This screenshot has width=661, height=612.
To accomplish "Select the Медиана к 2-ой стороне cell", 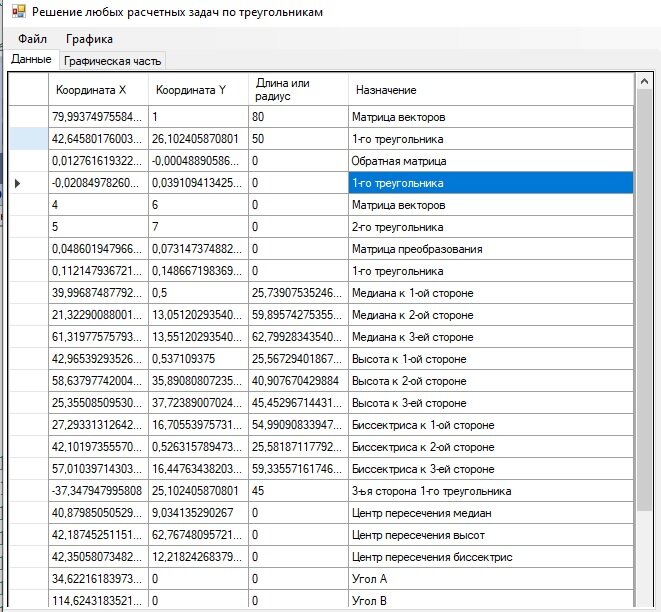I will tap(491, 315).
